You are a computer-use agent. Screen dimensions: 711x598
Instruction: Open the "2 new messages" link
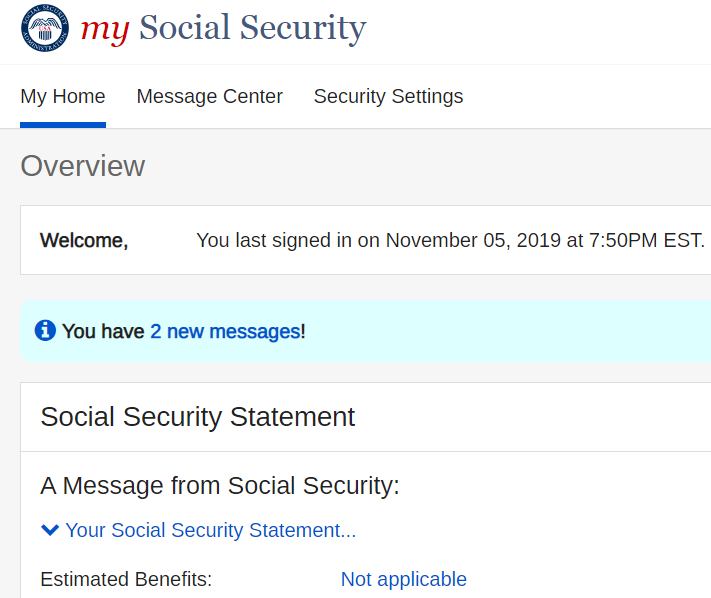225,331
